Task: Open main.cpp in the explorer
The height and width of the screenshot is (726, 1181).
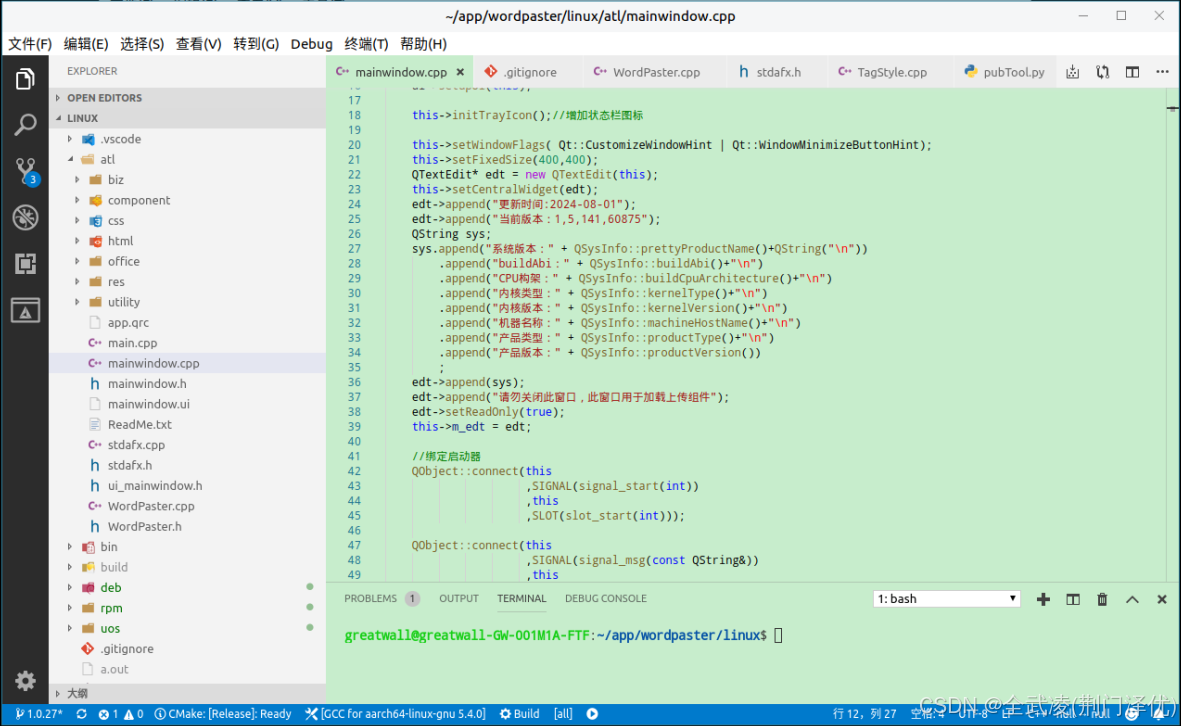Action: [x=188, y=343]
